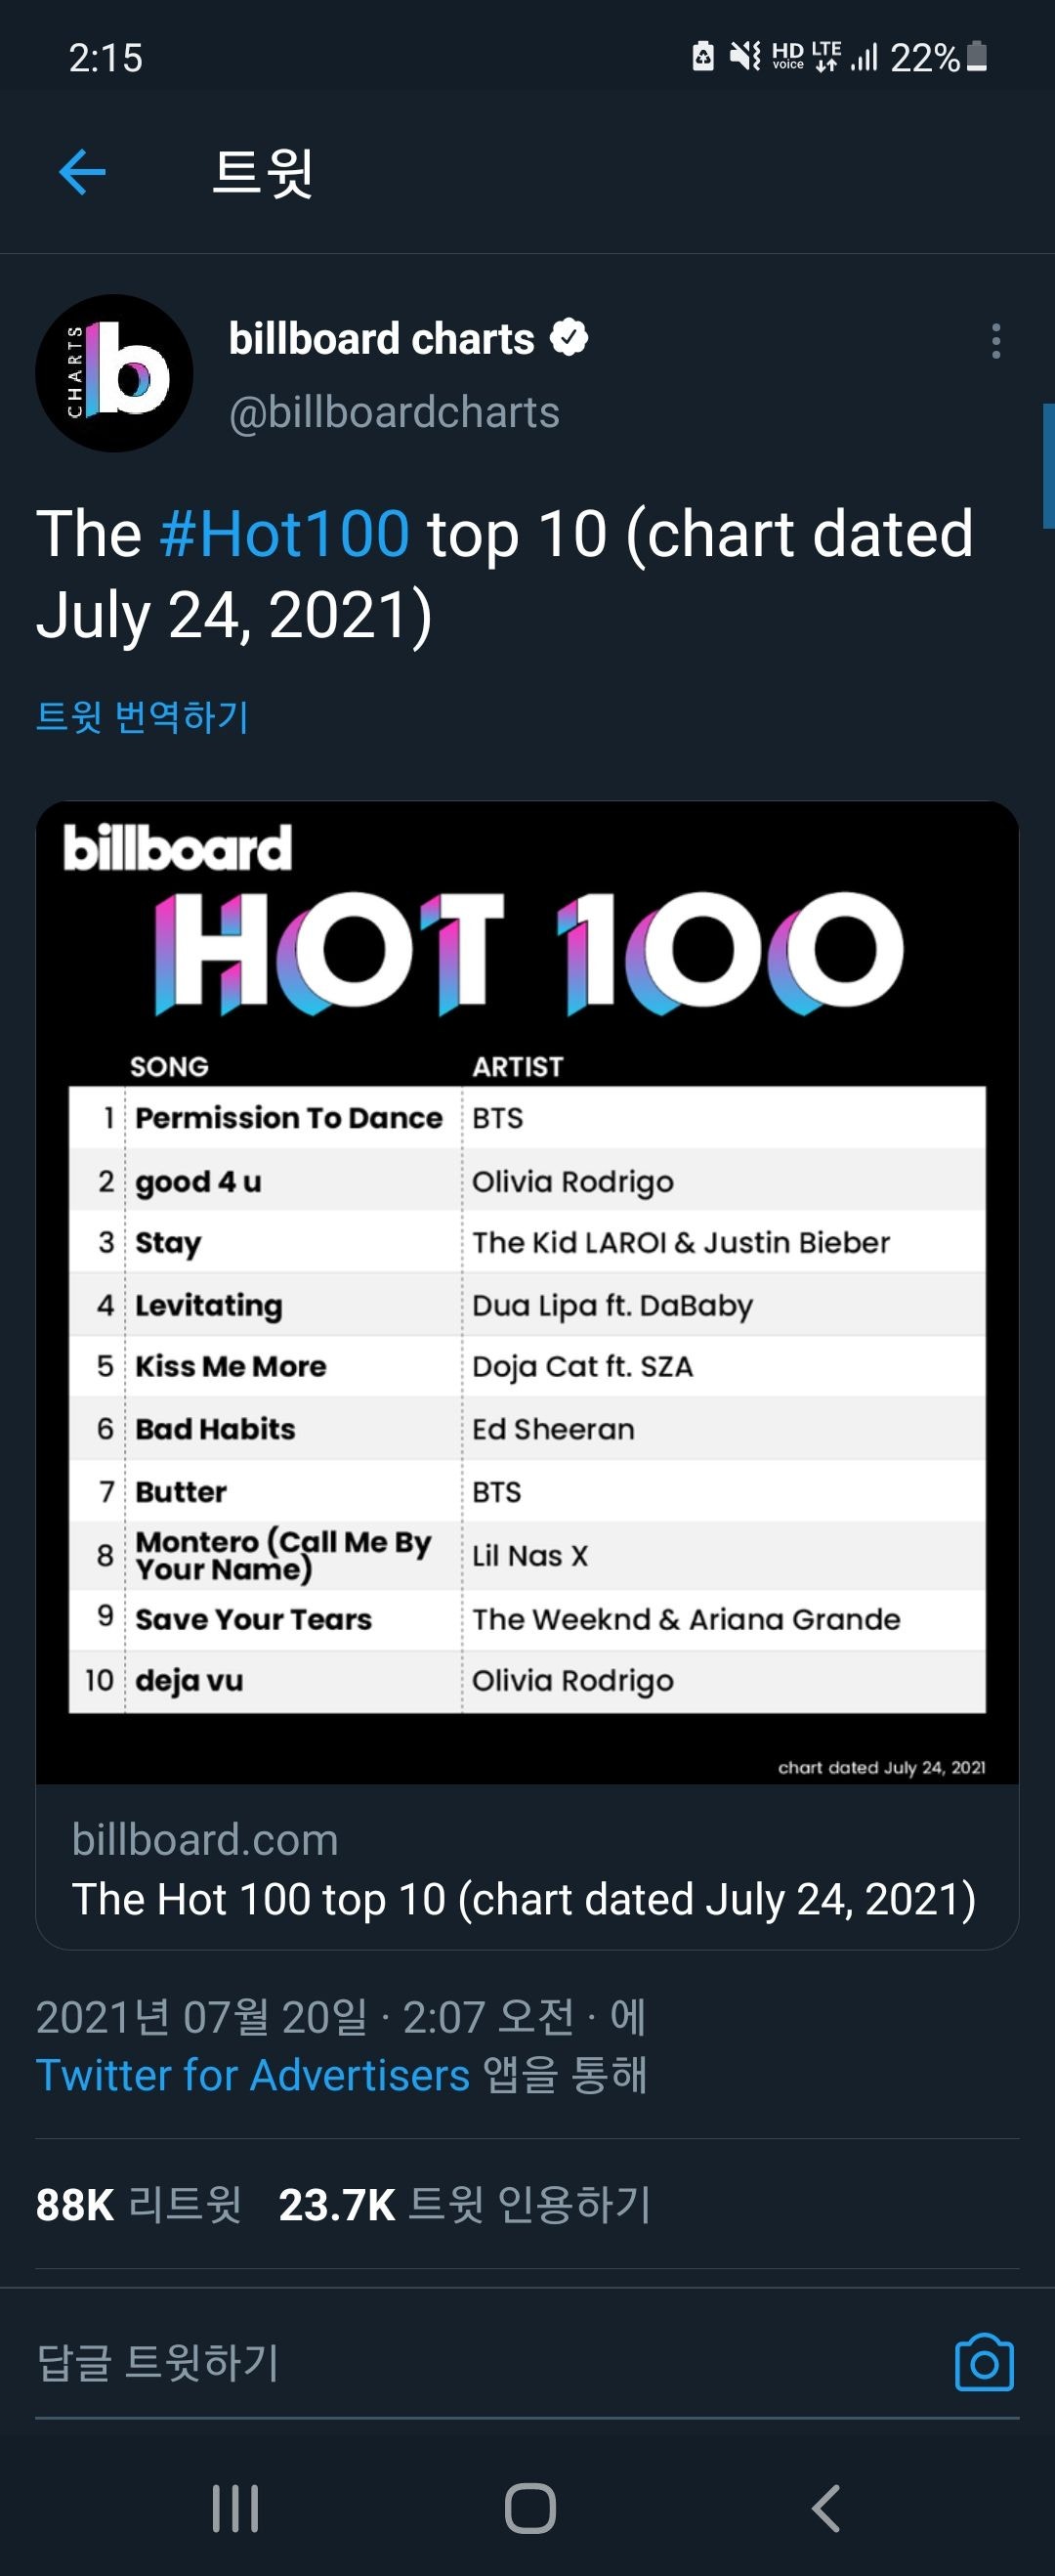Viewport: 1055px width, 2576px height.
Task: Tap the verified badge next to billboard charts
Action: coord(569,338)
